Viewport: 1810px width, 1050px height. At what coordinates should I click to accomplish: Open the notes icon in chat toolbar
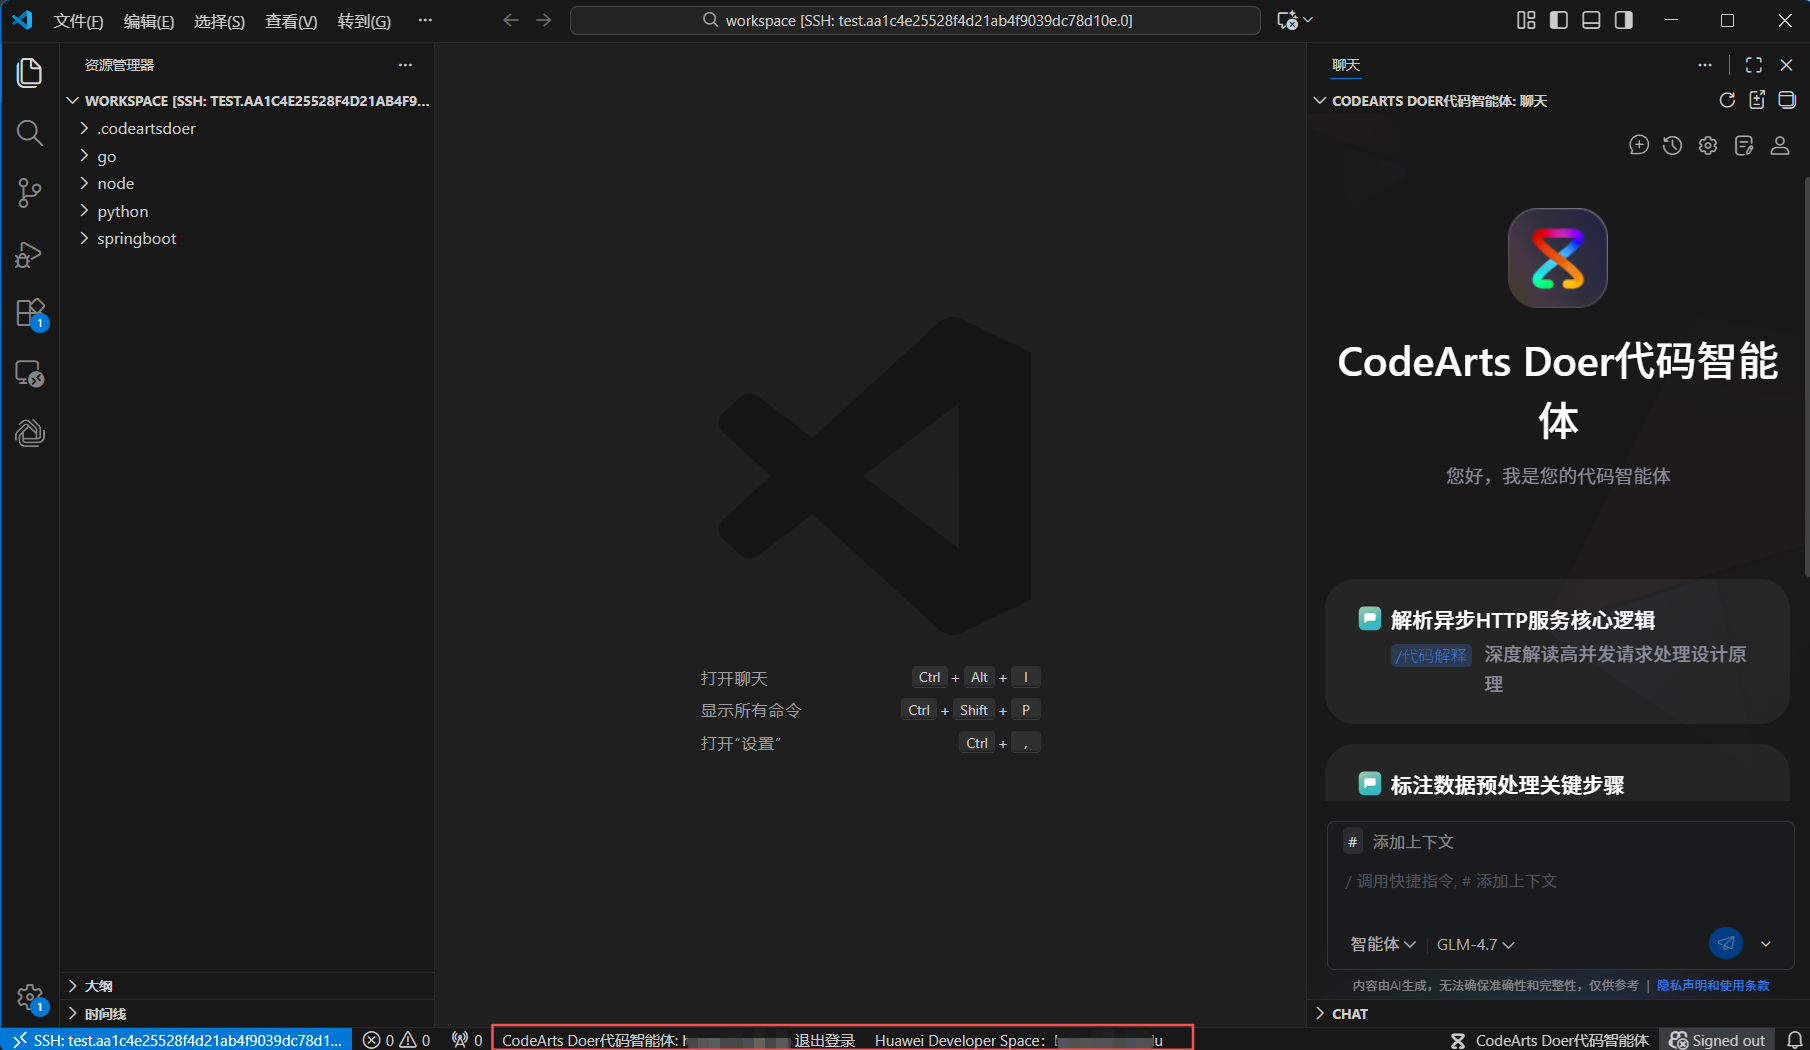pyautogui.click(x=1744, y=145)
